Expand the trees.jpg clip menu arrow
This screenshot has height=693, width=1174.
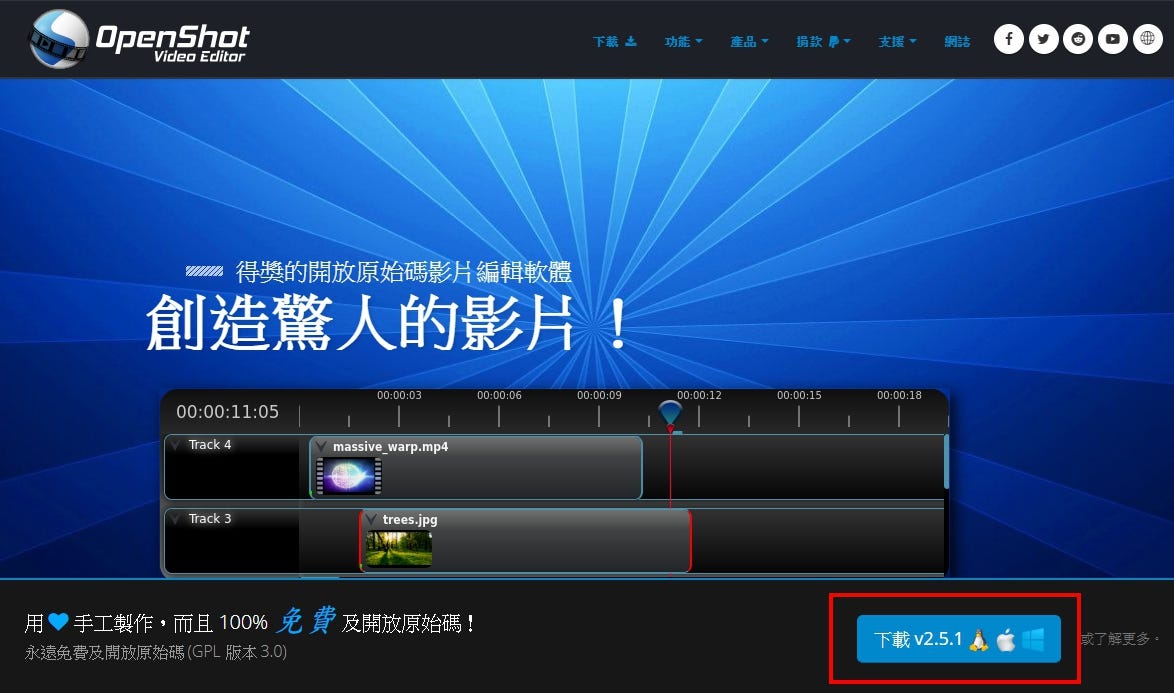pyautogui.click(x=371, y=519)
